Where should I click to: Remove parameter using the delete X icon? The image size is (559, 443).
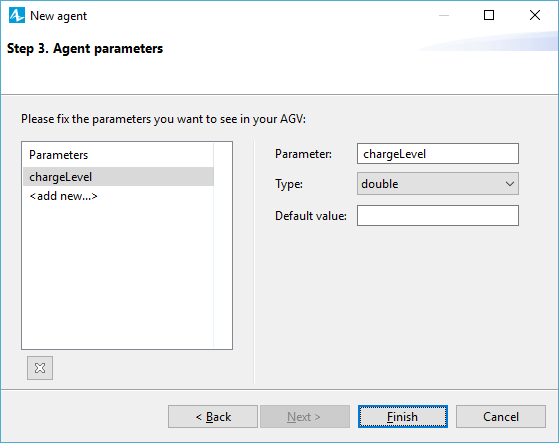pos(40,368)
